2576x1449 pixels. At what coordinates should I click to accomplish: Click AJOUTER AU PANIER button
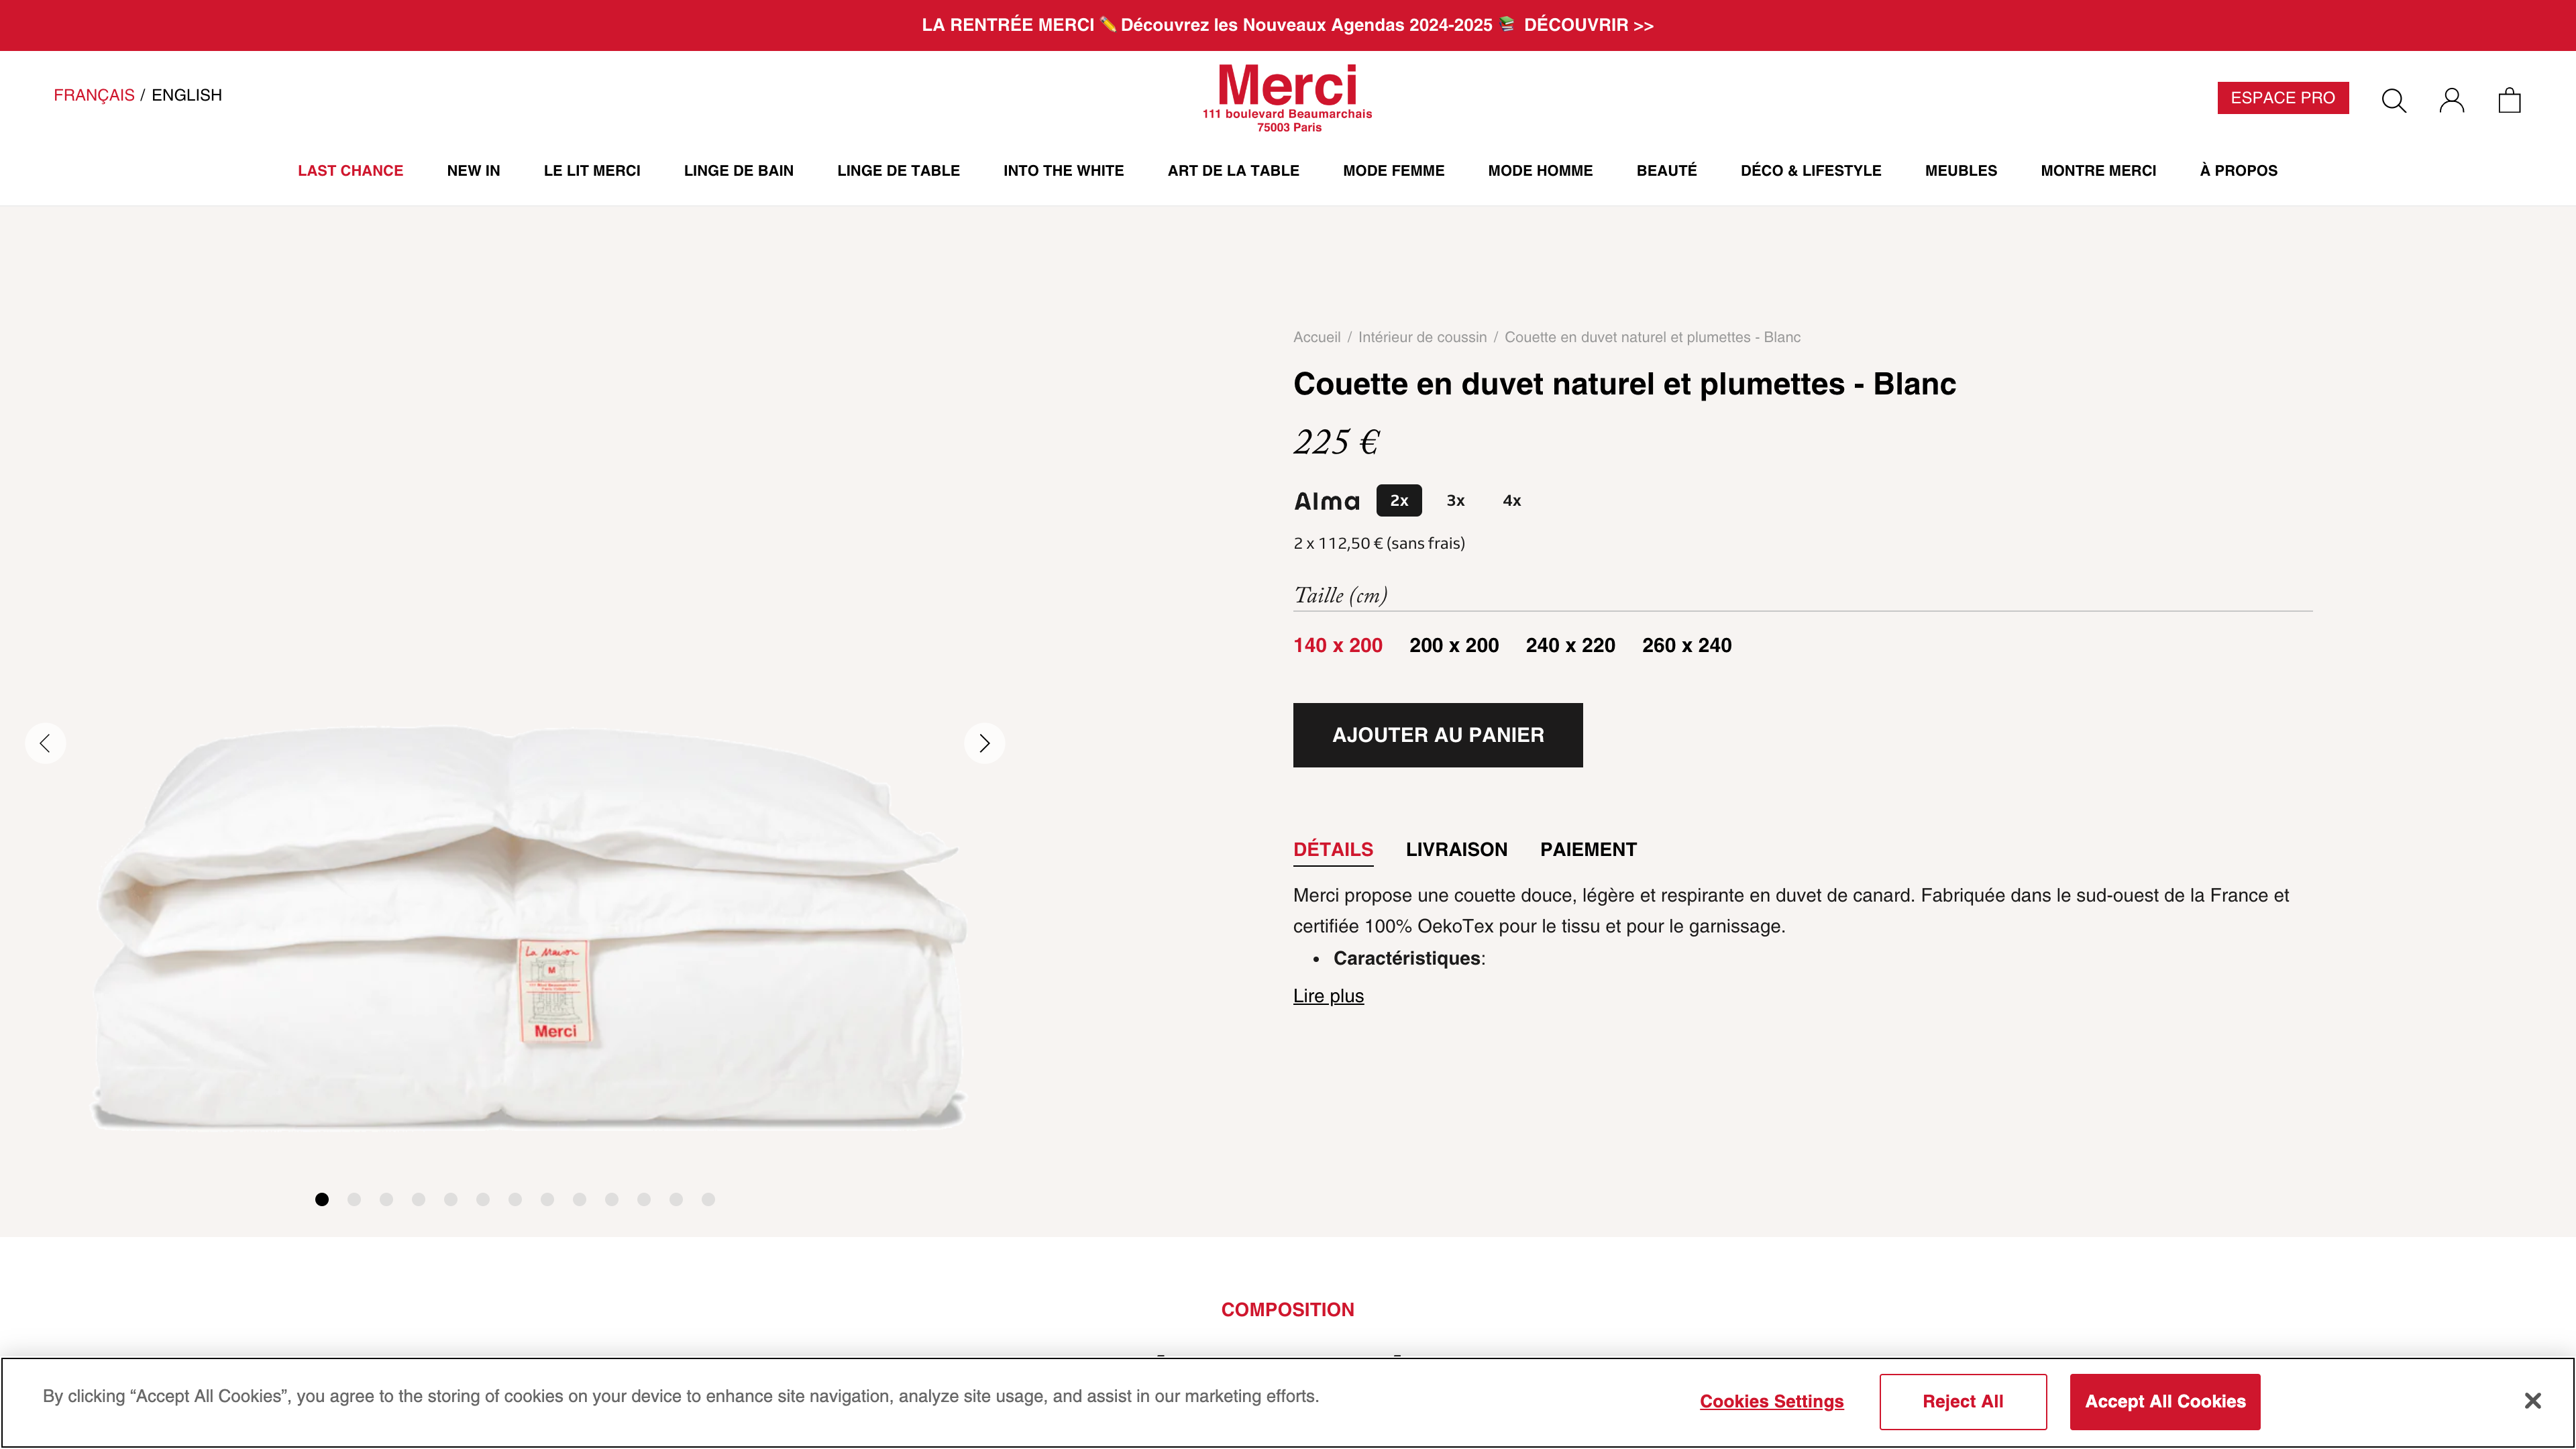coord(1437,735)
